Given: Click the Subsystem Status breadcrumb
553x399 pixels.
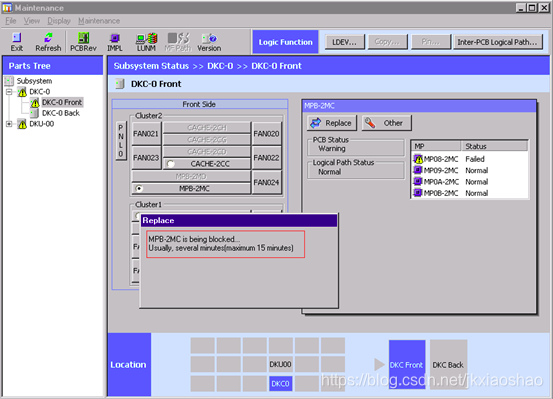Looking at the screenshot, I should [x=151, y=66].
